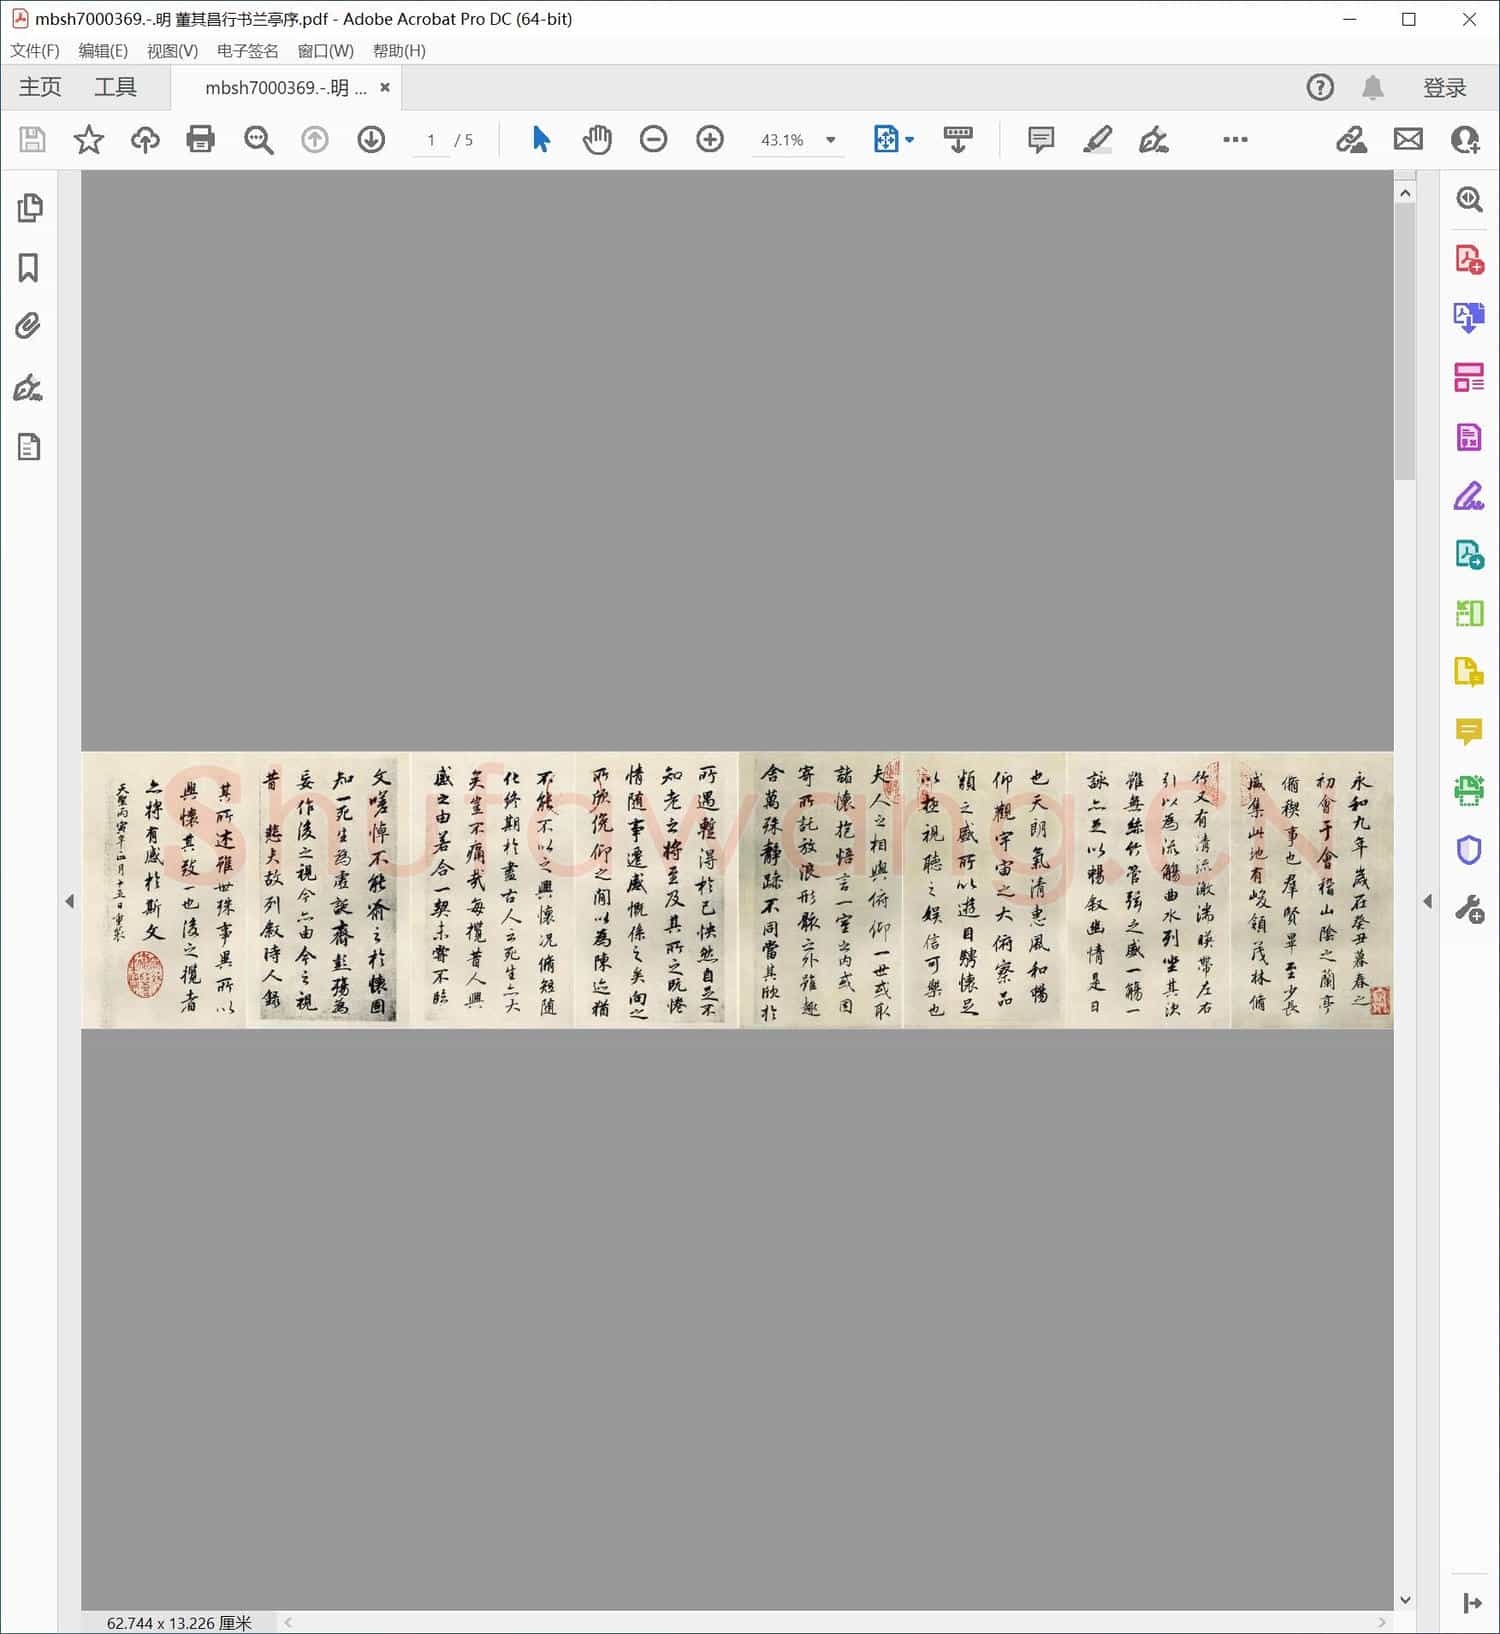Close the mbsh7000369 document tab

pos(385,87)
